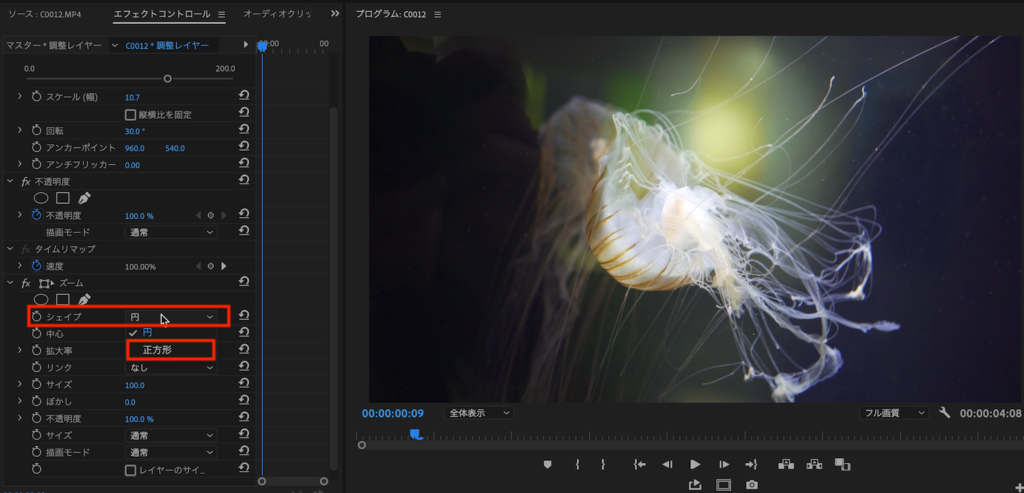Click the Go to In point icon
1024x493 pixels.
[639, 464]
